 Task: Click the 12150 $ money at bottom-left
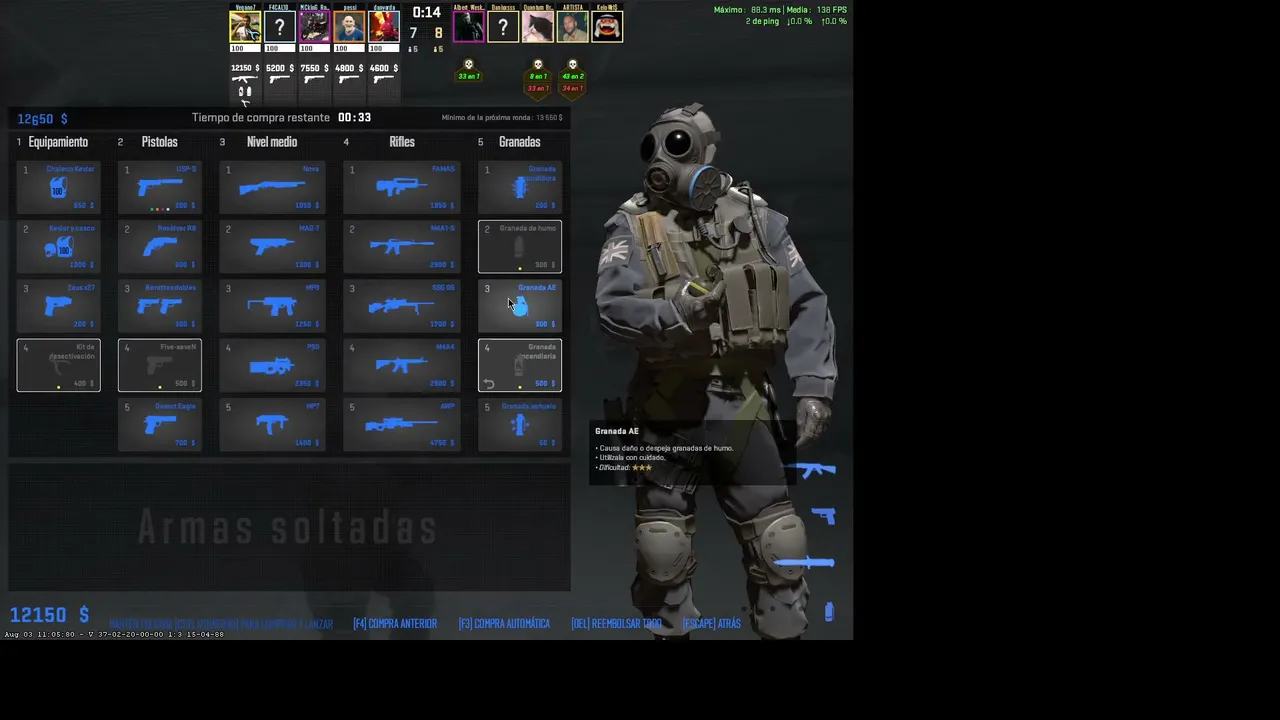(x=49, y=614)
